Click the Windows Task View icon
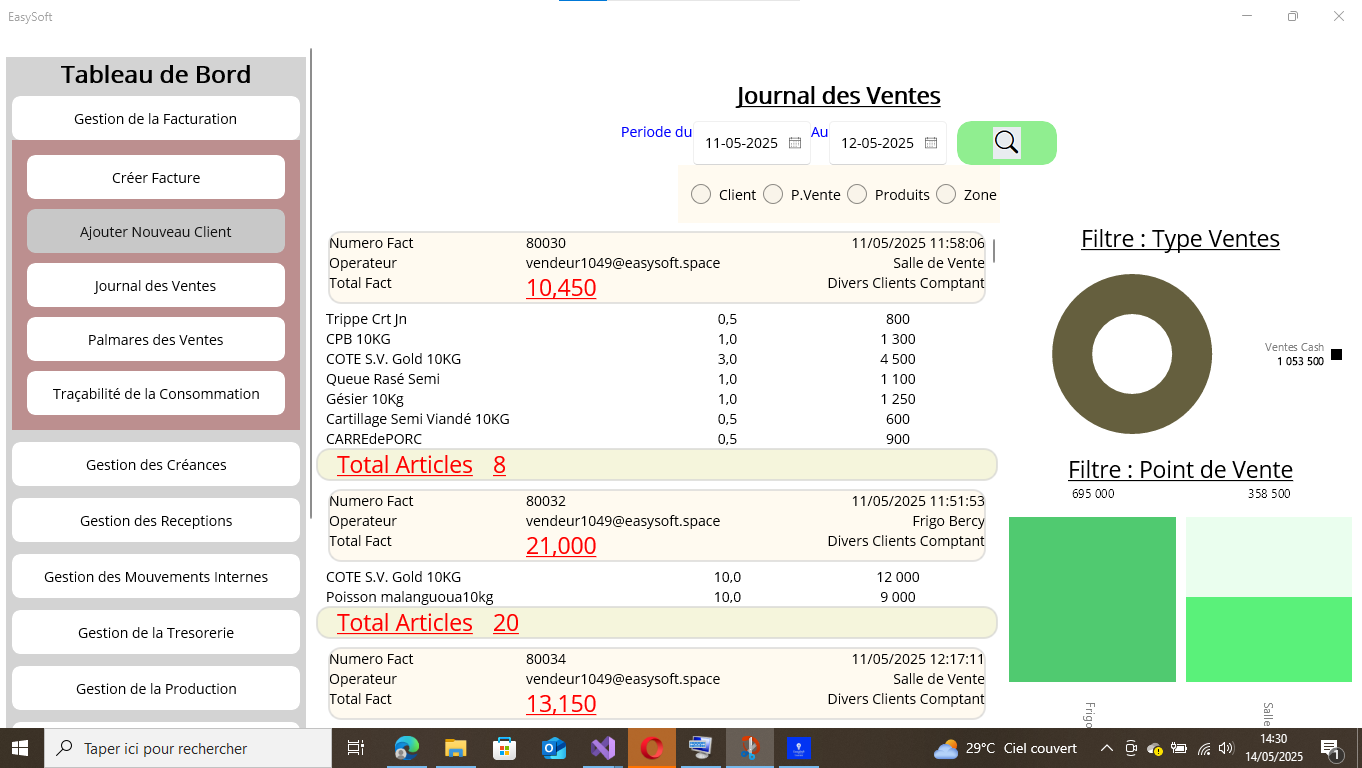1362x768 pixels. tap(355, 748)
